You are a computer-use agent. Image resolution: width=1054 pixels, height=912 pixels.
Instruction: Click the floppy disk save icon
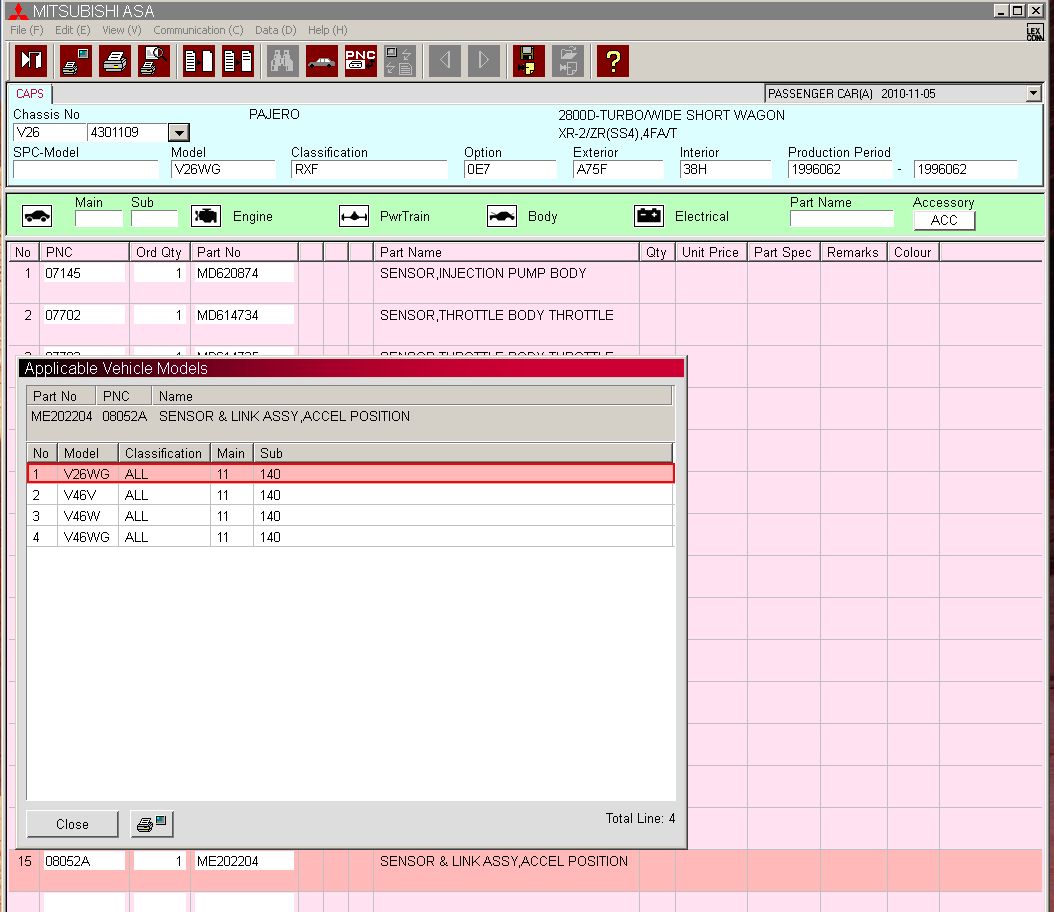click(528, 61)
